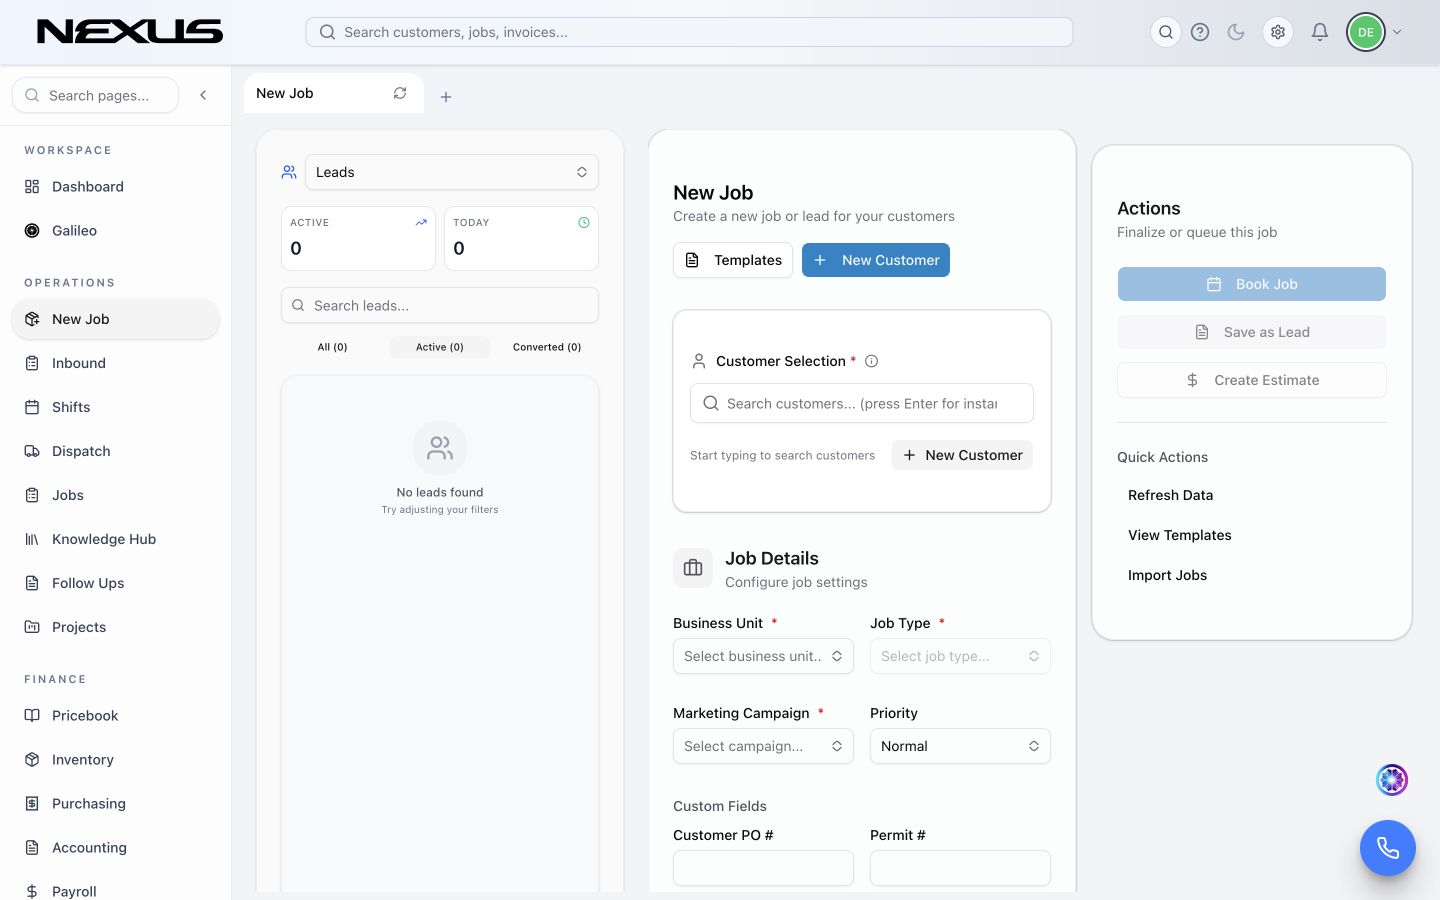Focus the global search customers, jobs, invoices field

click(x=689, y=32)
